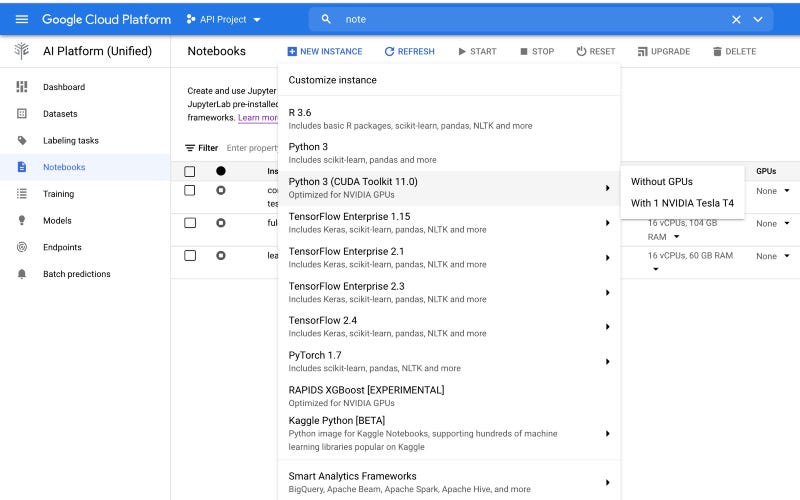Check the second instance row checkbox

pyautogui.click(x=189, y=223)
